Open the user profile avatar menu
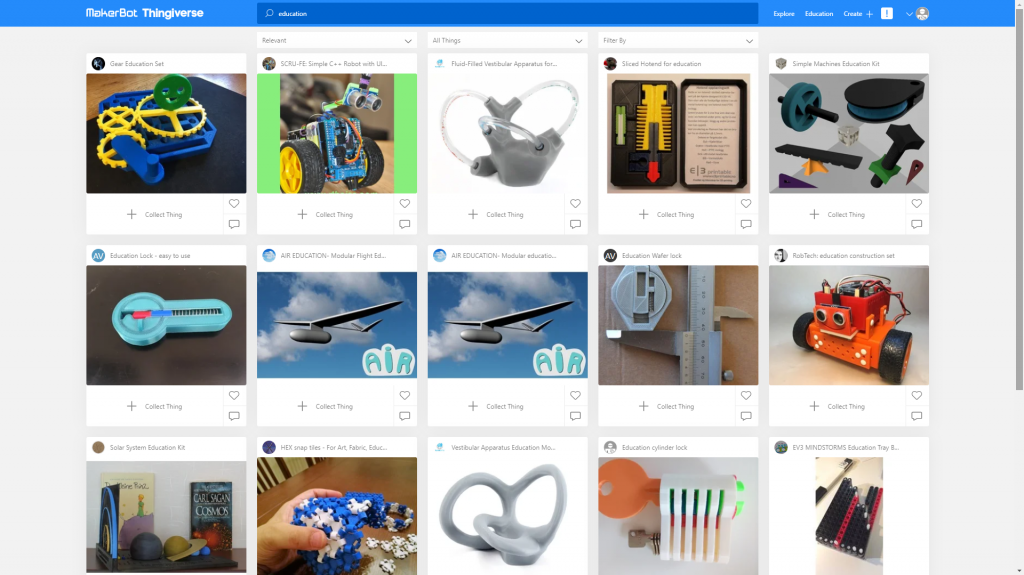This screenshot has width=1024, height=575. click(x=922, y=14)
